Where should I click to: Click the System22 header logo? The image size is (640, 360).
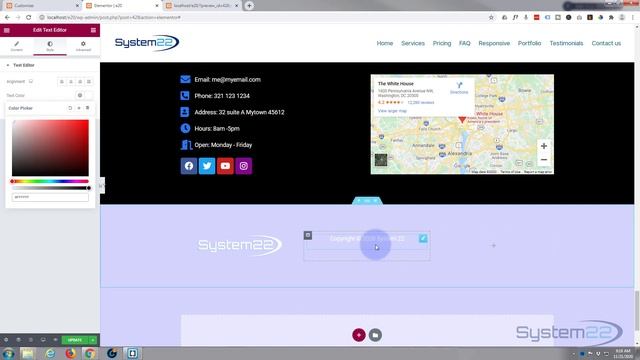(x=147, y=43)
